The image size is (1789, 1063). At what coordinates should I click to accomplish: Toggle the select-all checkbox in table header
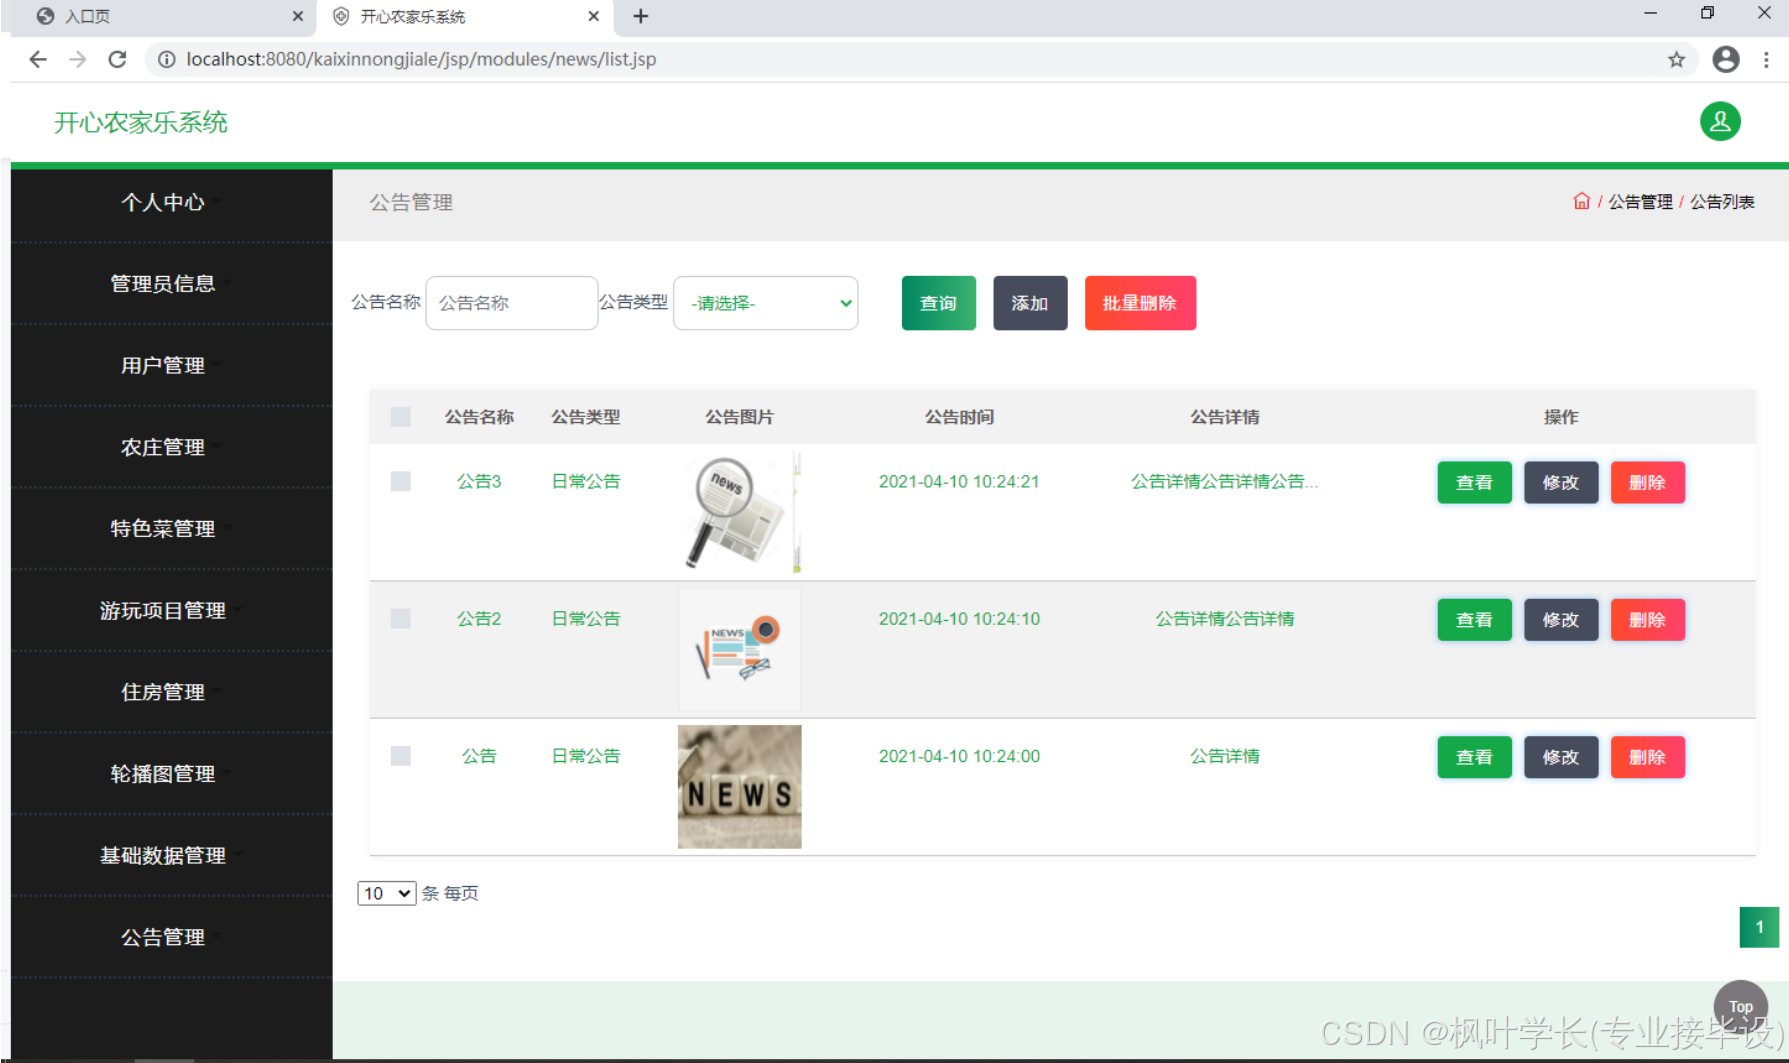point(401,417)
